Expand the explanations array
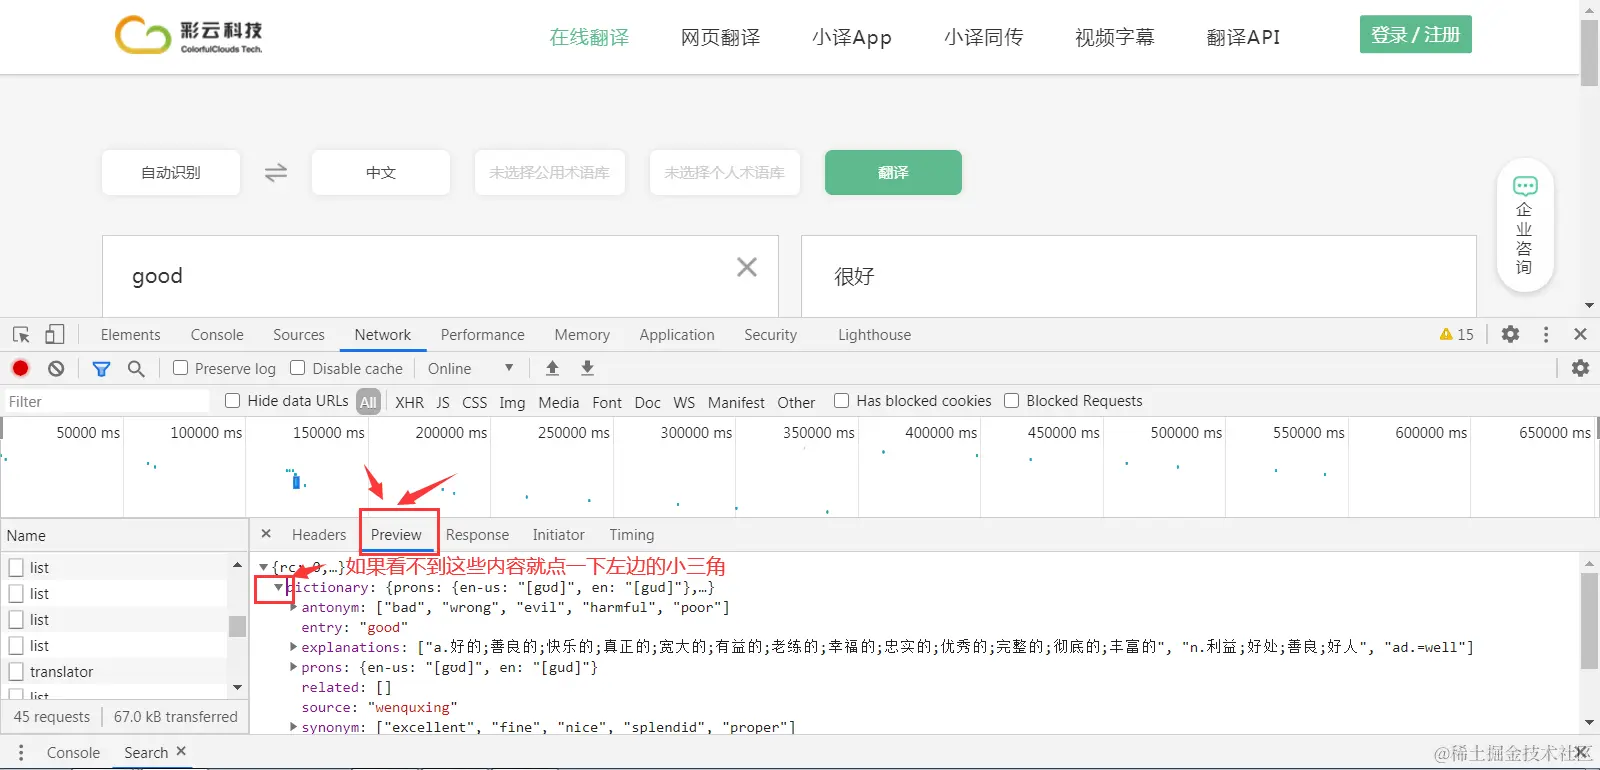 (x=293, y=647)
